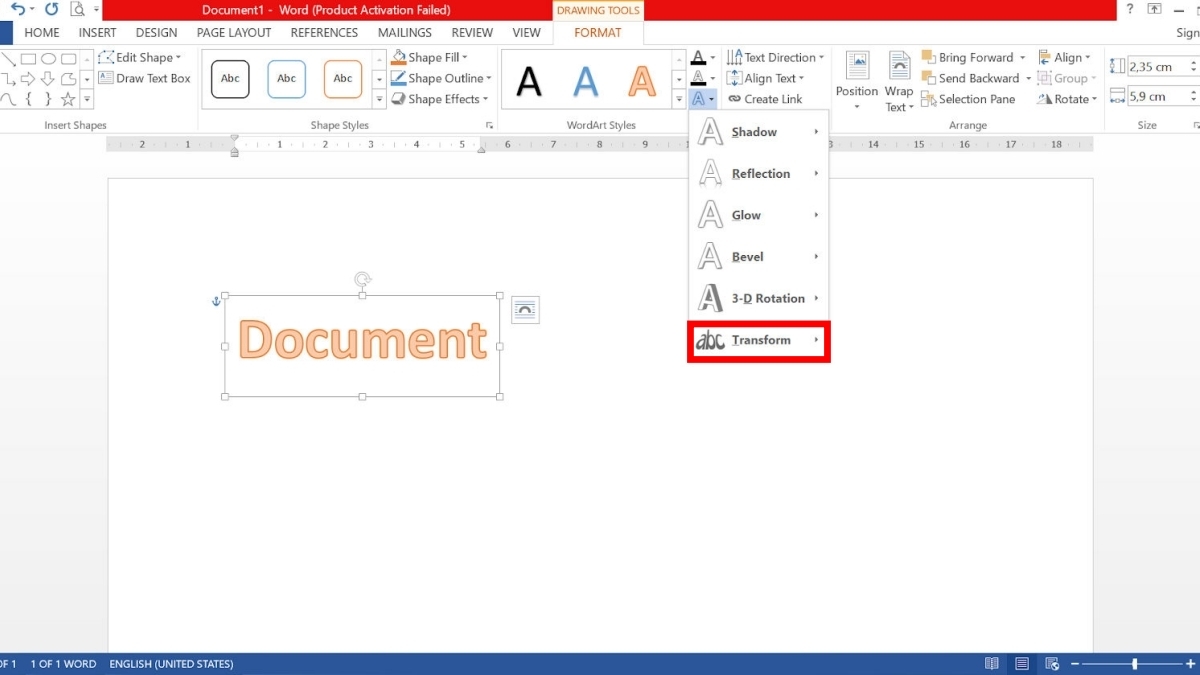This screenshot has width=1200, height=675.
Task: Apply the orange outline Abc shape style
Action: [343, 79]
